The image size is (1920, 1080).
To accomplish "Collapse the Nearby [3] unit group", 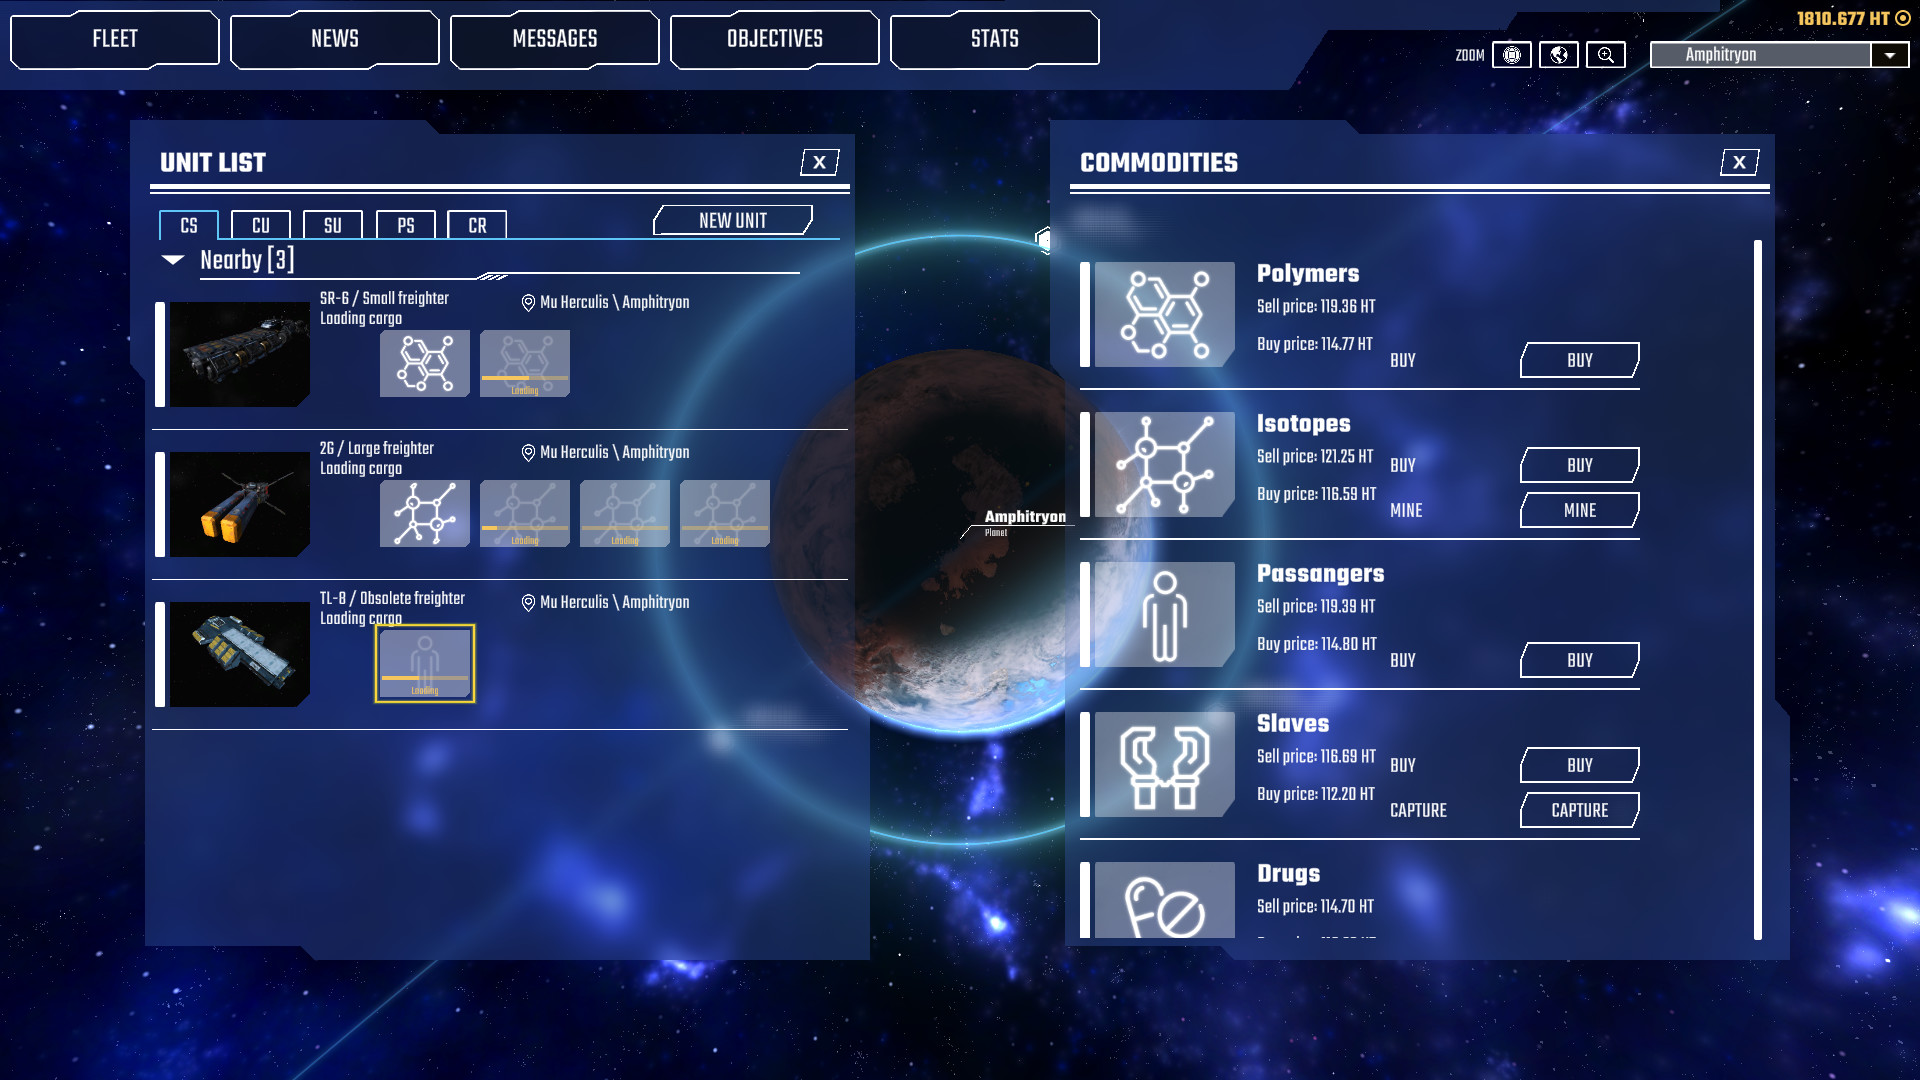I will click(173, 260).
